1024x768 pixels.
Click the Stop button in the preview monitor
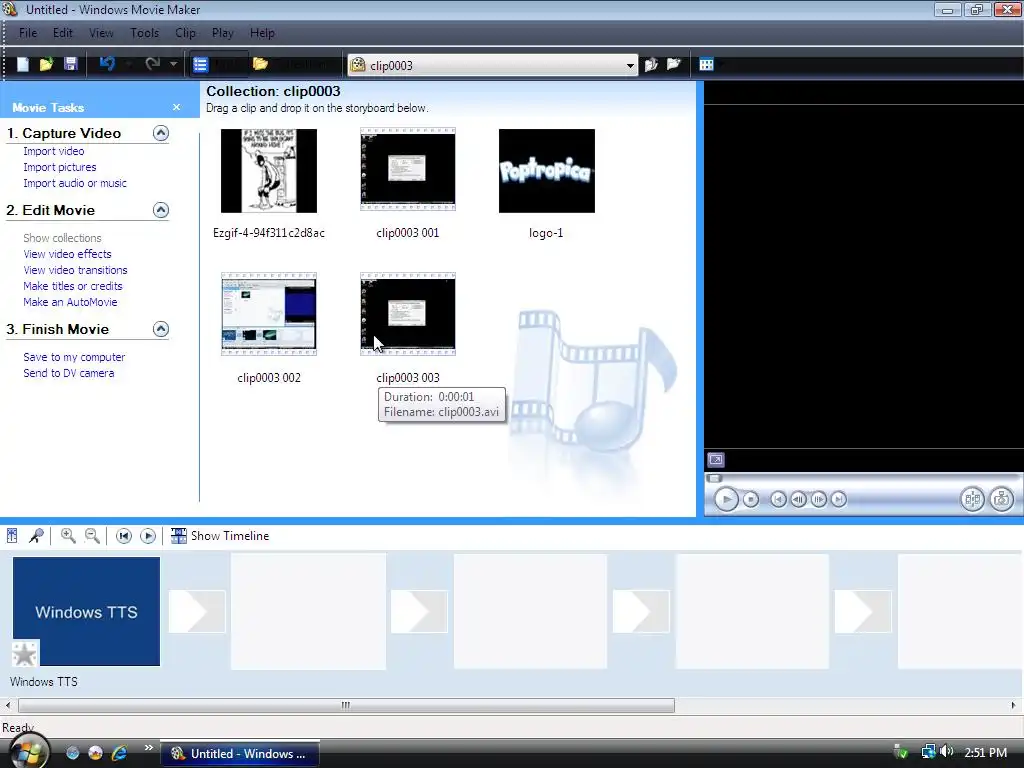tap(751, 500)
